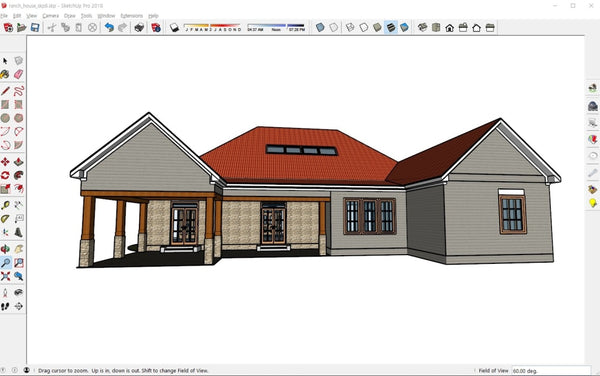Switch to Monochrome style
Viewport: 600px width, 376px height.
coord(404,28)
